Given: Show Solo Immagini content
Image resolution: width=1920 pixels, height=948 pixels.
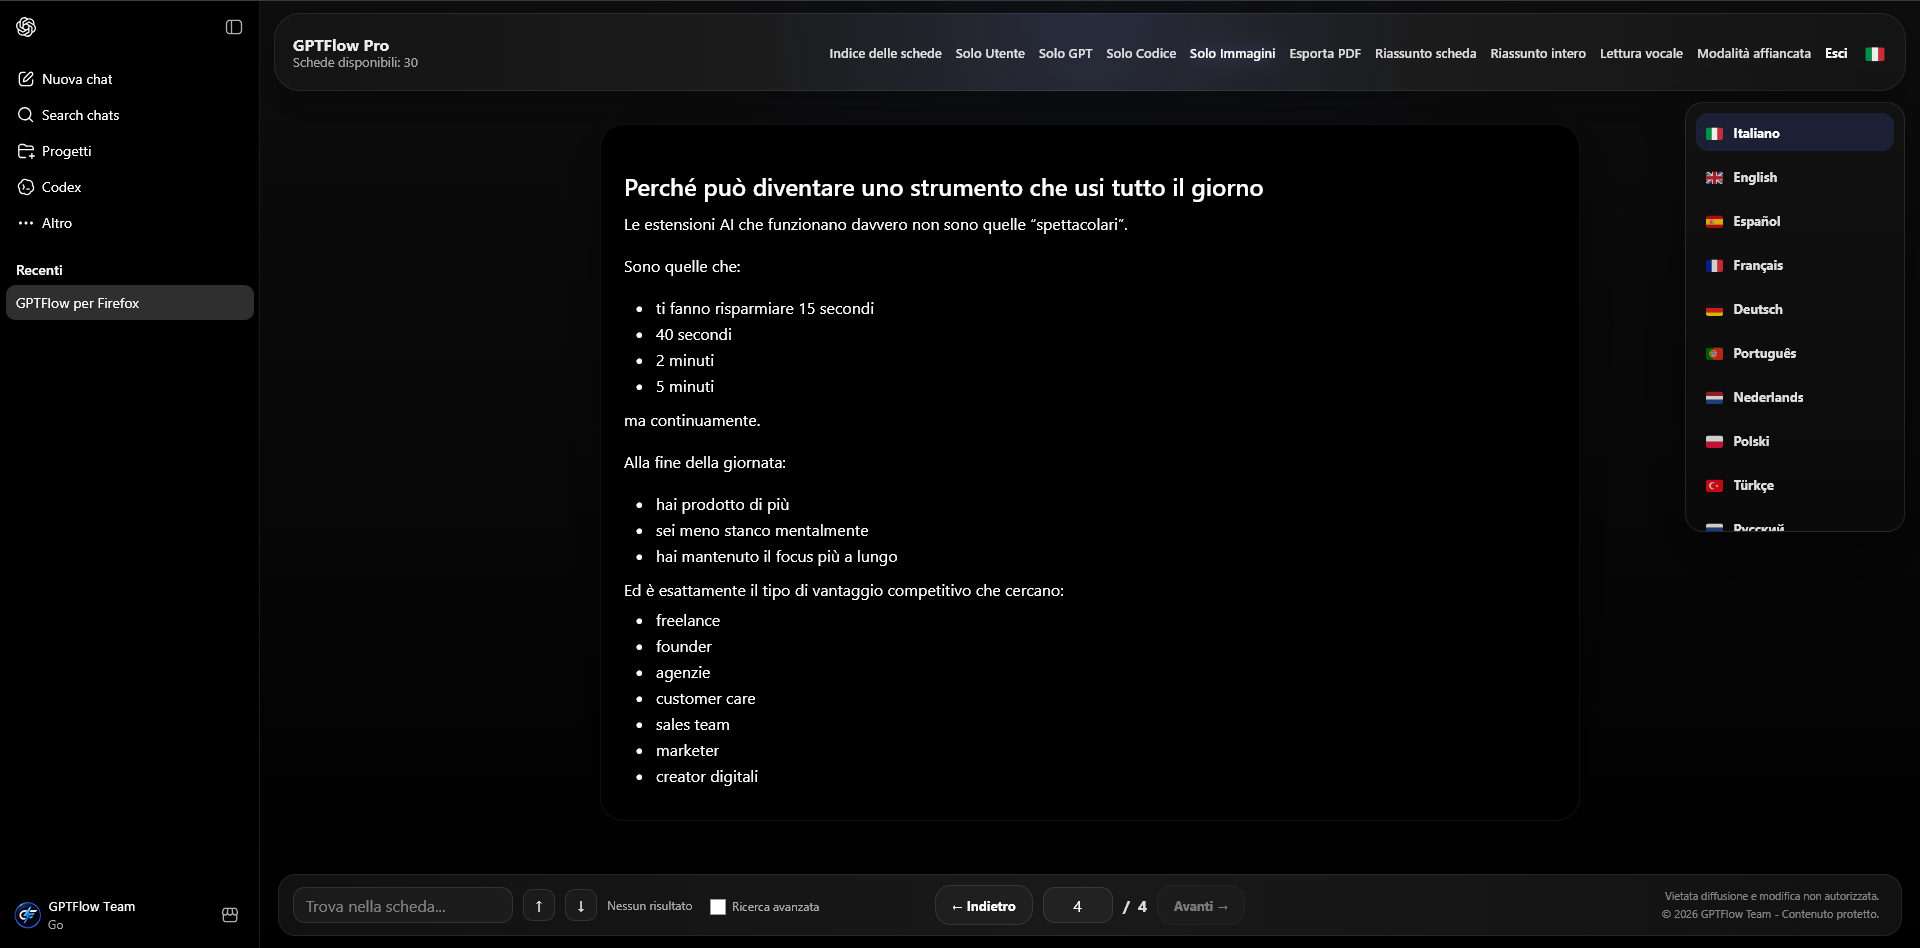Looking at the screenshot, I should pos(1232,54).
